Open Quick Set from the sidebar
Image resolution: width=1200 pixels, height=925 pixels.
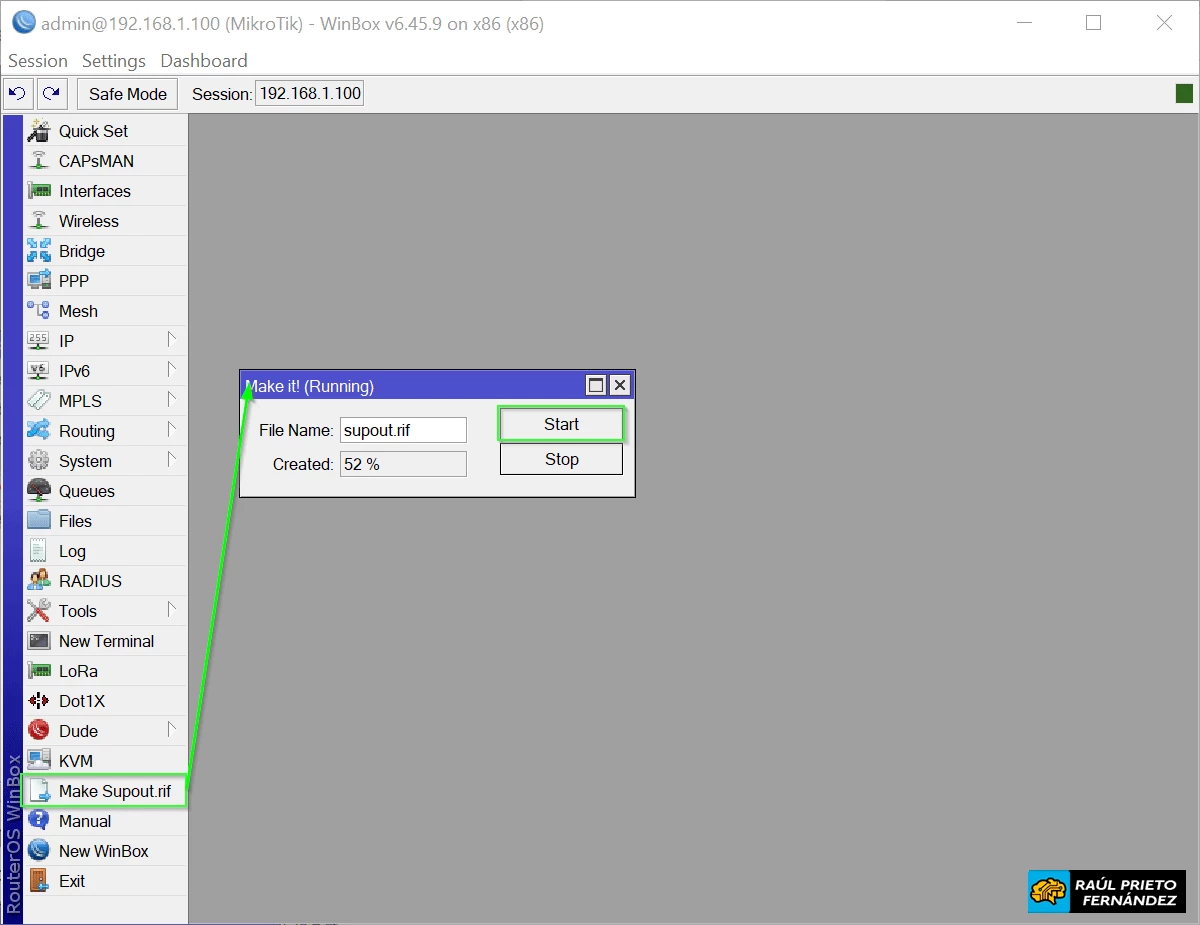(92, 130)
